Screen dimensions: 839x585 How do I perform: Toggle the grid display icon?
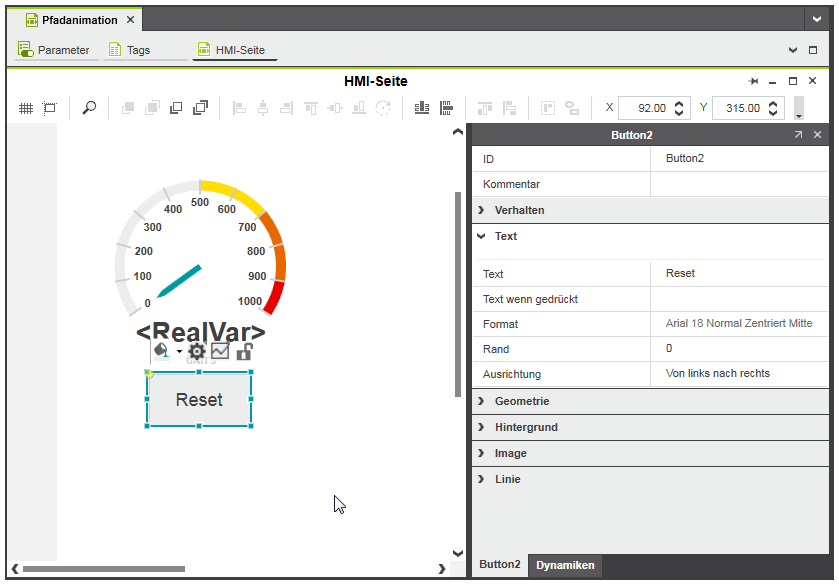pos(26,108)
